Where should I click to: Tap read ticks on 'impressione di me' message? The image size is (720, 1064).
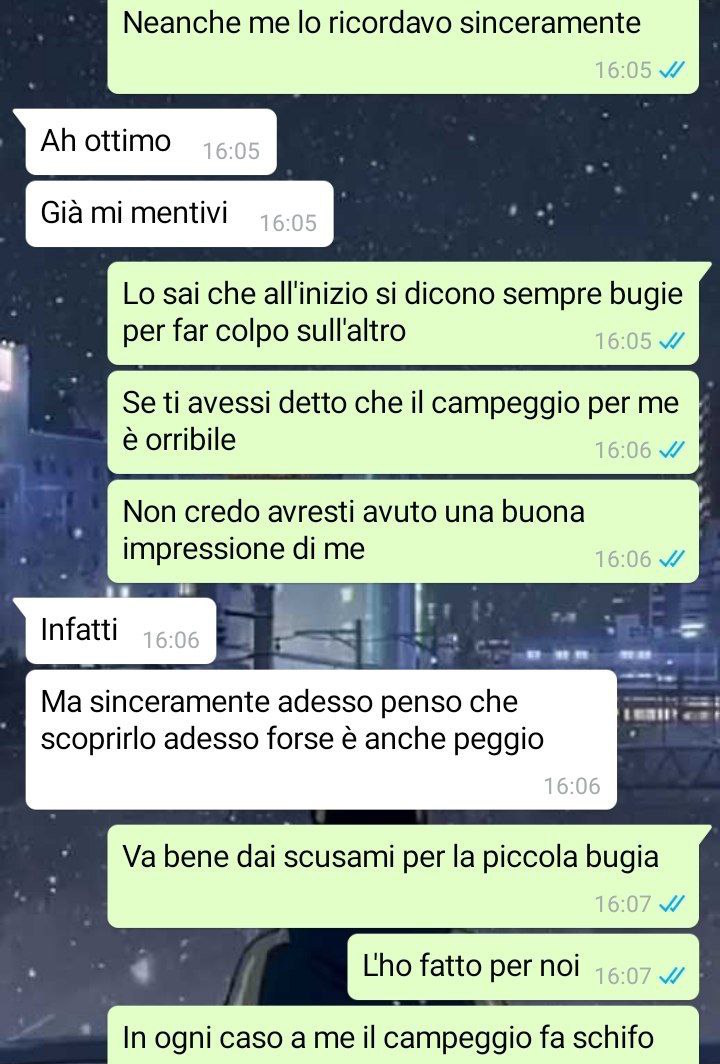point(672,558)
